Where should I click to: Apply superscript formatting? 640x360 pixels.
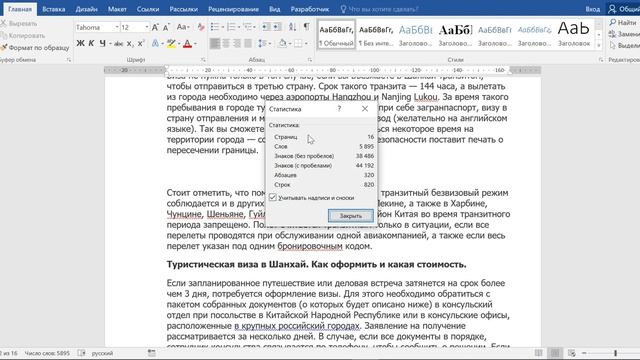[x=141, y=43]
